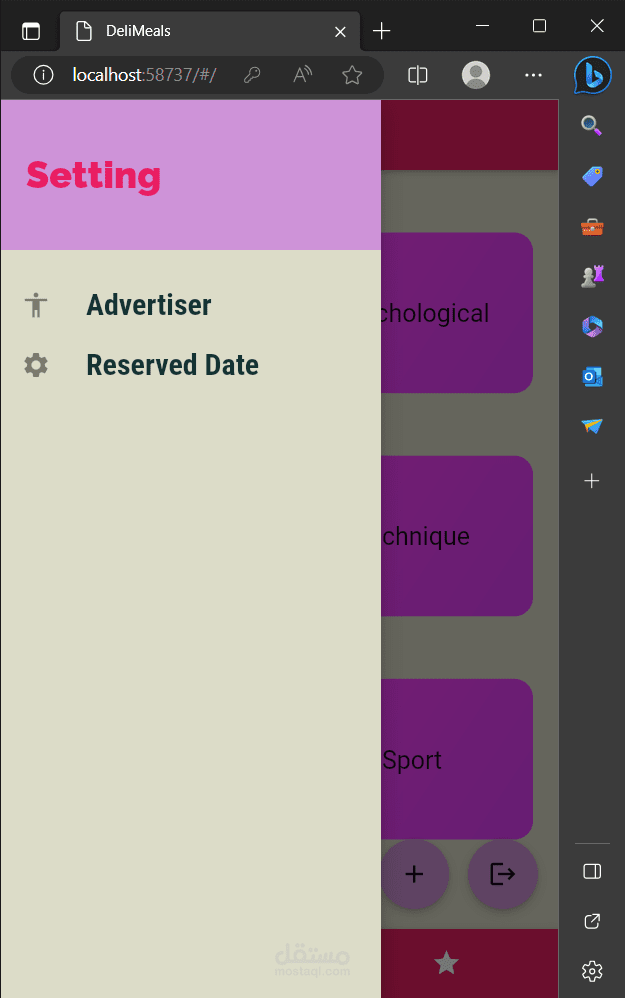Image resolution: width=625 pixels, height=998 pixels.
Task: Open the Sport category card
Action: pos(456,760)
